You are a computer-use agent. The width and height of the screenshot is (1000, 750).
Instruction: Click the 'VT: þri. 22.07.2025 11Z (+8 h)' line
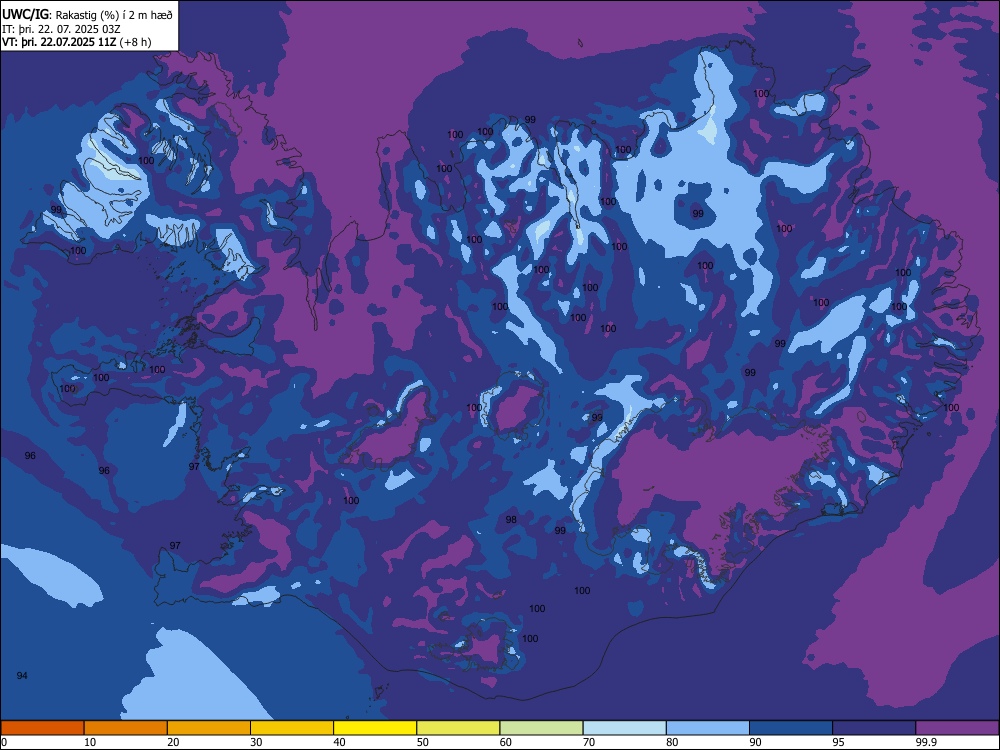pyautogui.click(x=77, y=42)
